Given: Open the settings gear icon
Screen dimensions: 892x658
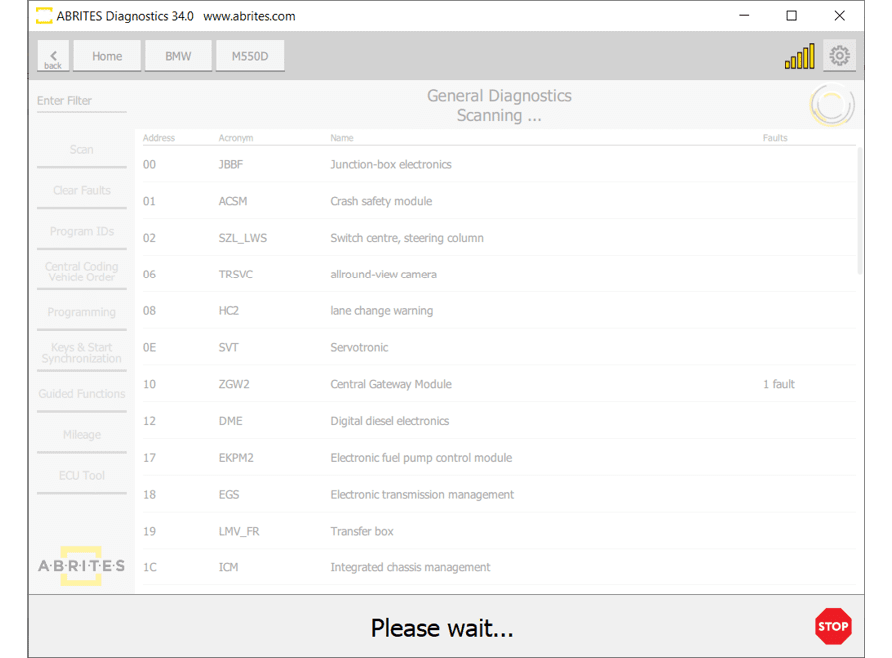Looking at the screenshot, I should (839, 56).
